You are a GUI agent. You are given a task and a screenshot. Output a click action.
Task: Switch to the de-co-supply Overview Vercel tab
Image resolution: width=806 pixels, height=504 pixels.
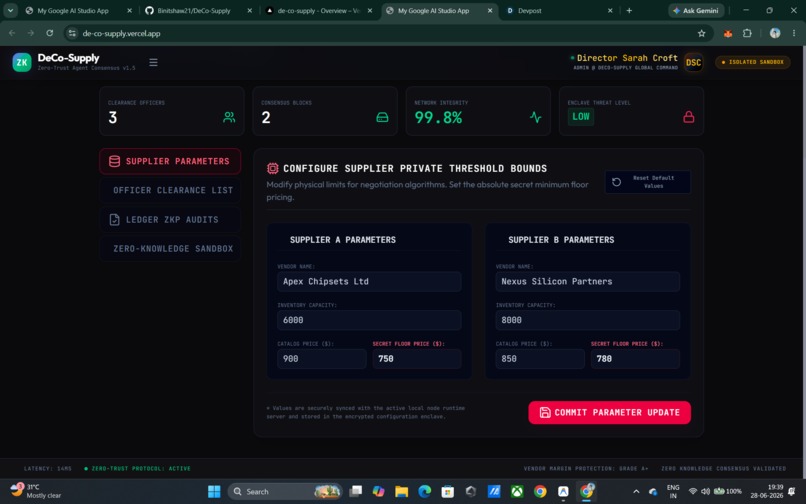(x=319, y=10)
